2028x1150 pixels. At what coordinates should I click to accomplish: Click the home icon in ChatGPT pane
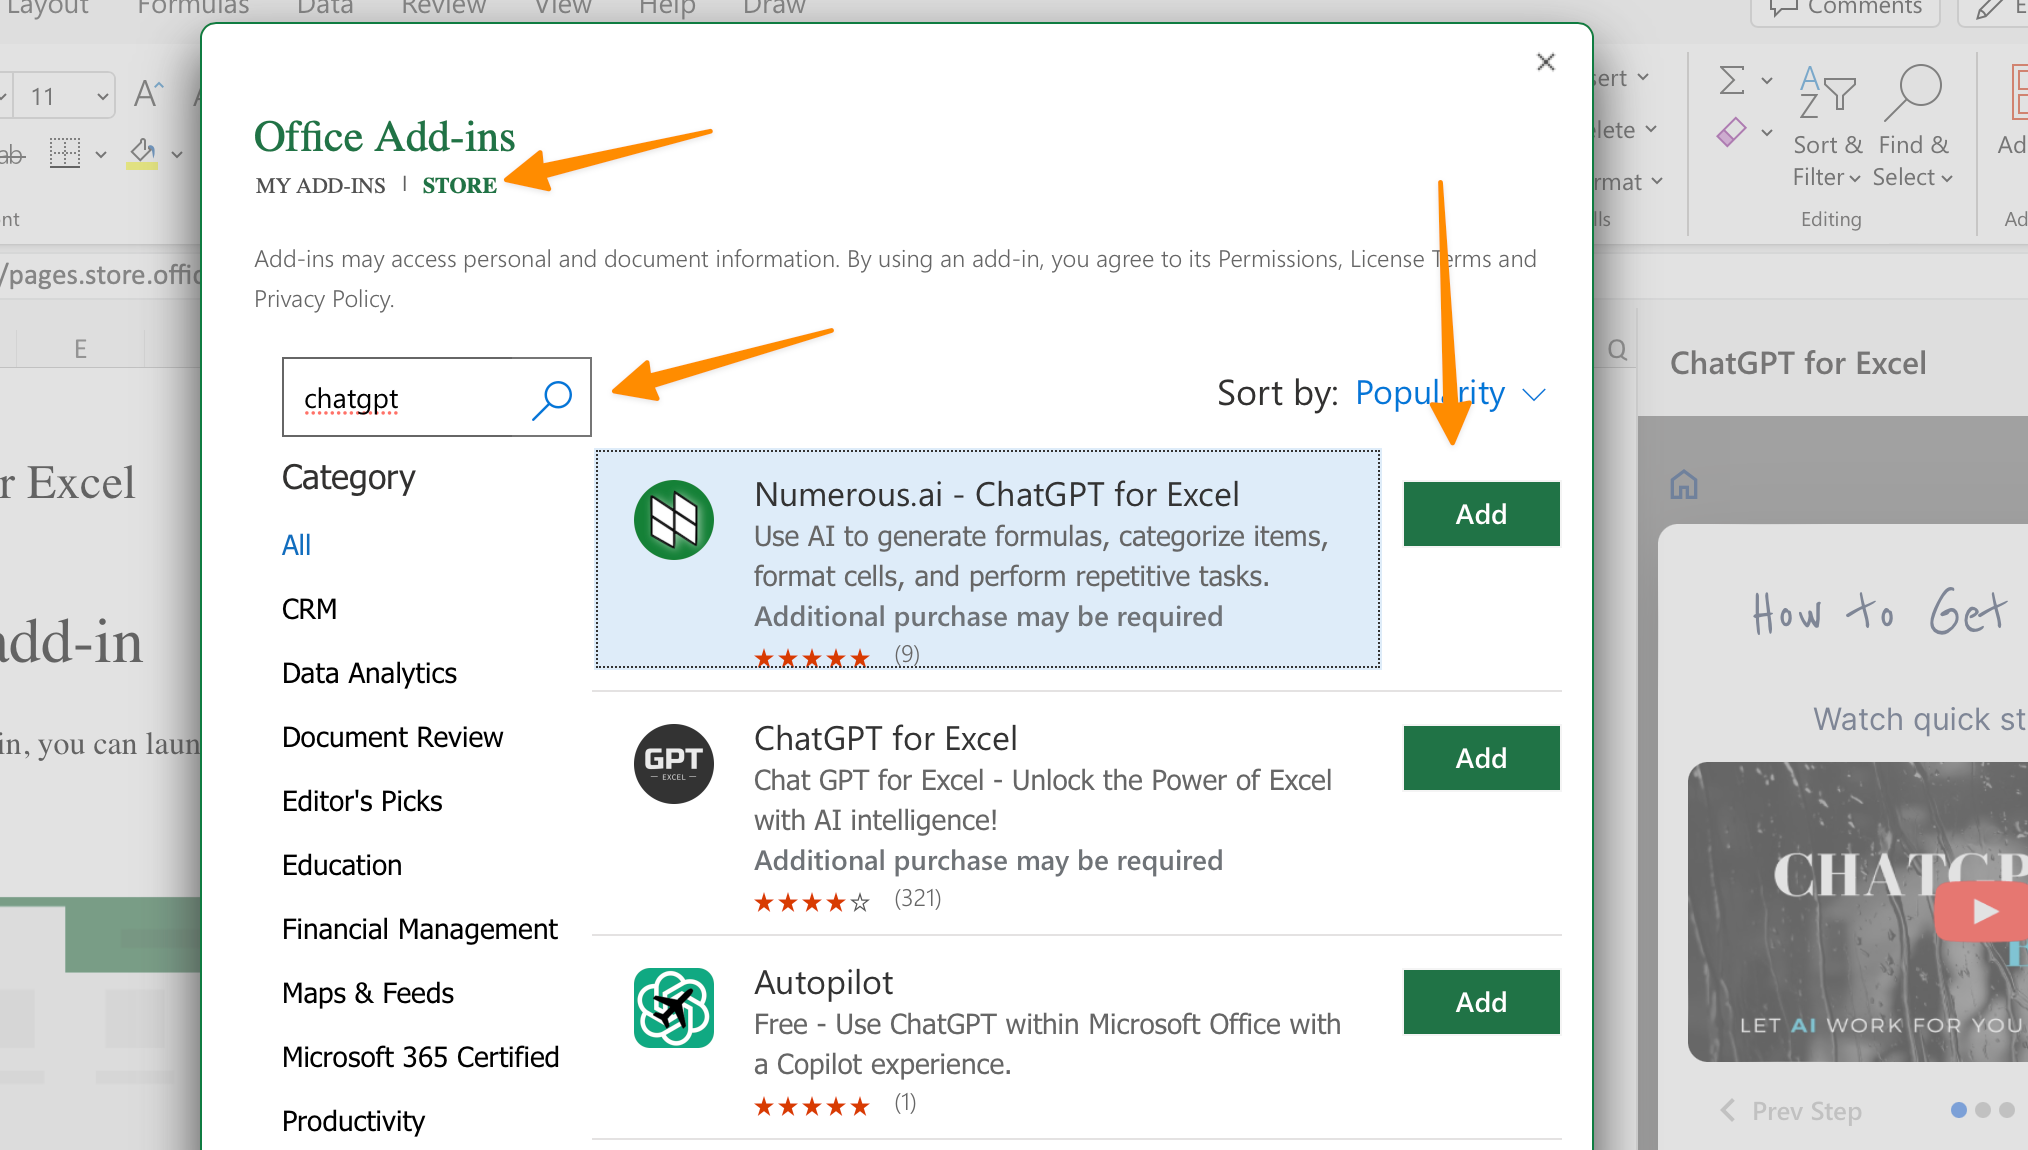click(1684, 485)
